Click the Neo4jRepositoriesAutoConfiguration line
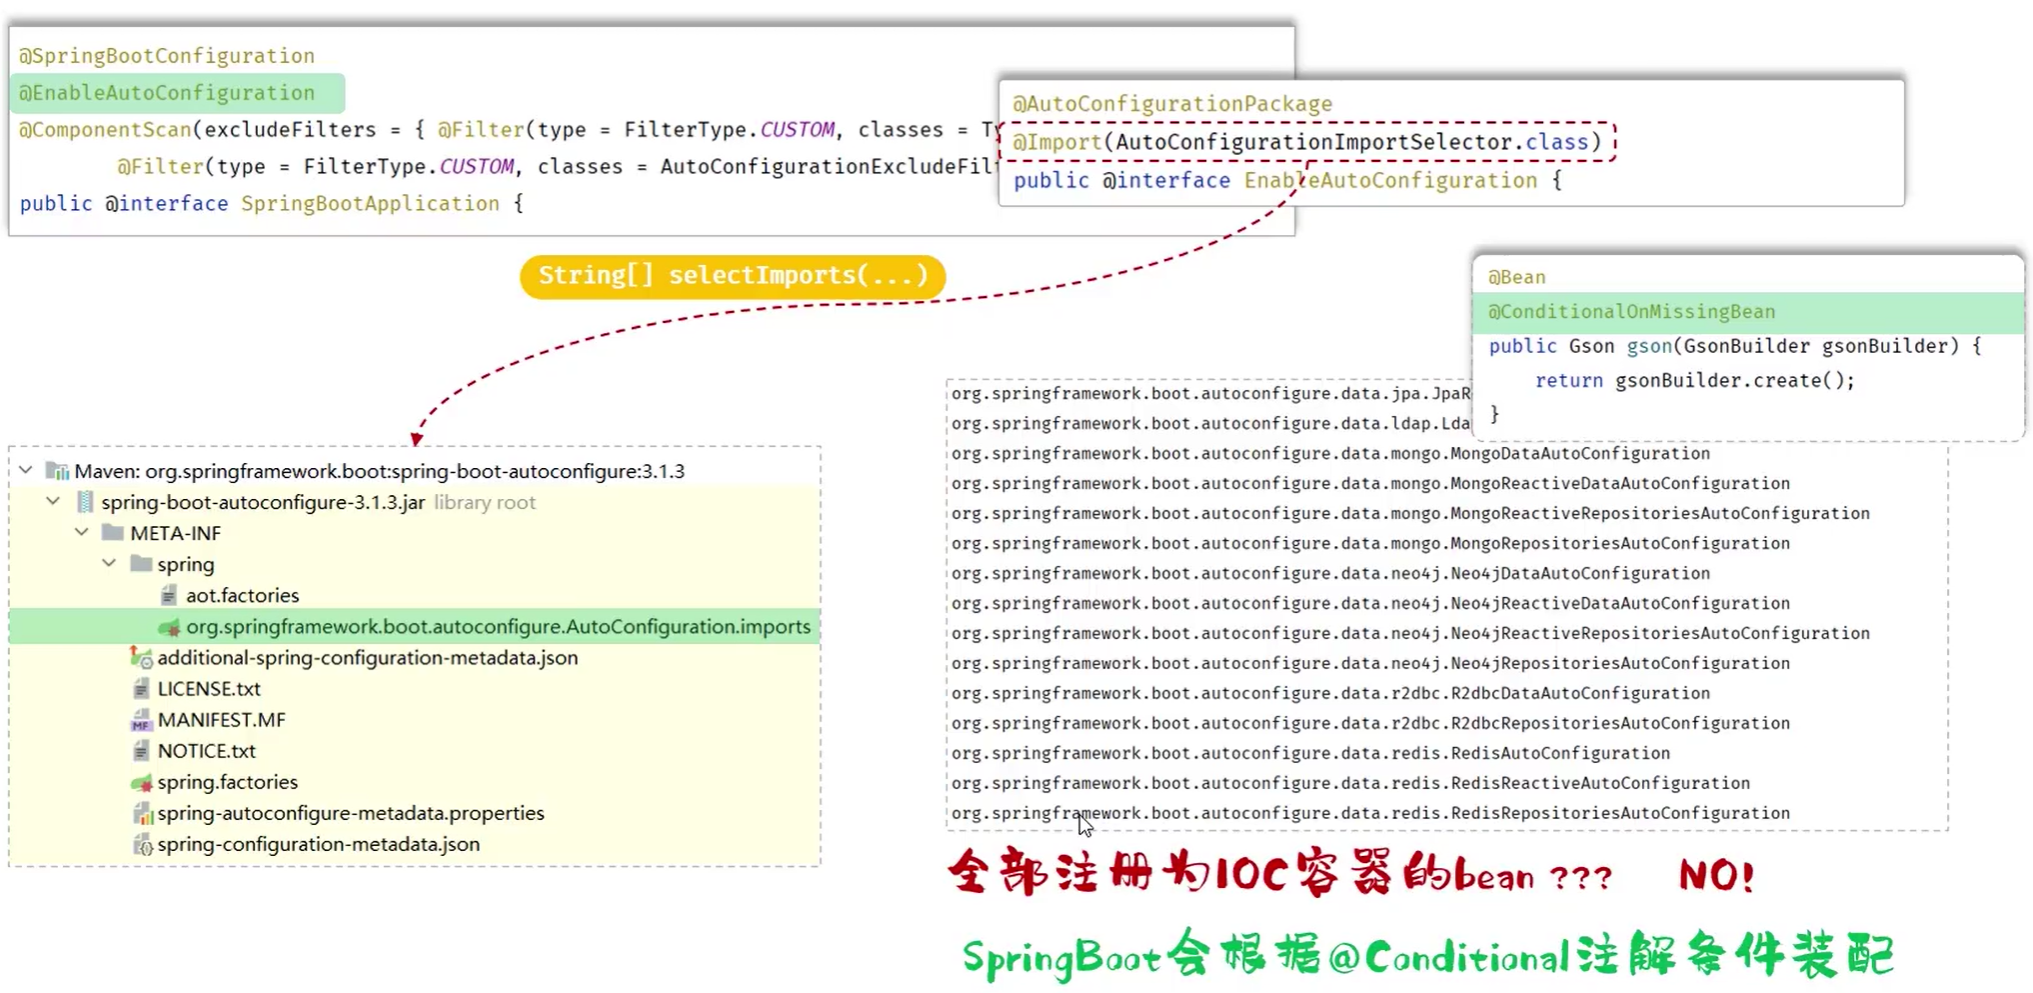The width and height of the screenshot is (2033, 993). (1371, 663)
